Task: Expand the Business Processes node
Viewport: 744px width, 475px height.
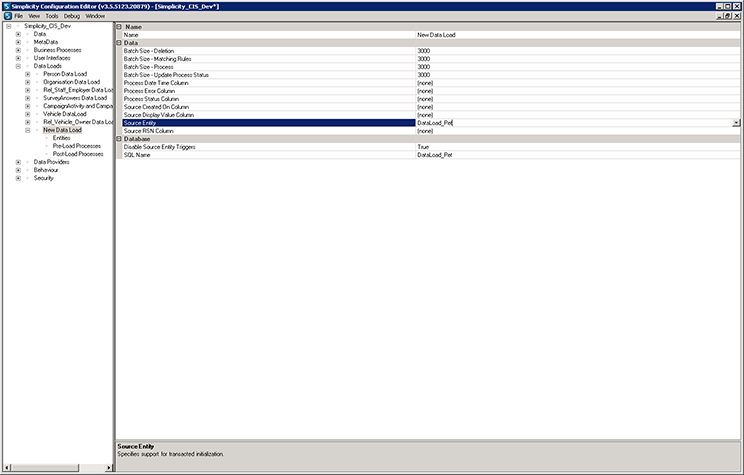Action: 18,50
